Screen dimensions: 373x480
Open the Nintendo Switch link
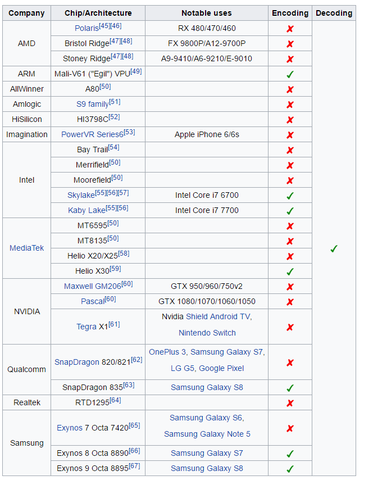click(207, 333)
